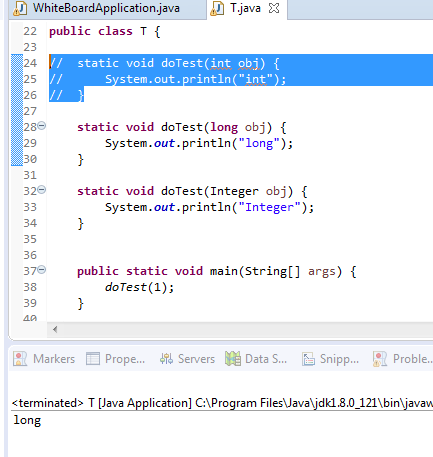This screenshot has height=457, width=433.
Task: Click line number 22 in the gutter
Action: click(x=30, y=31)
